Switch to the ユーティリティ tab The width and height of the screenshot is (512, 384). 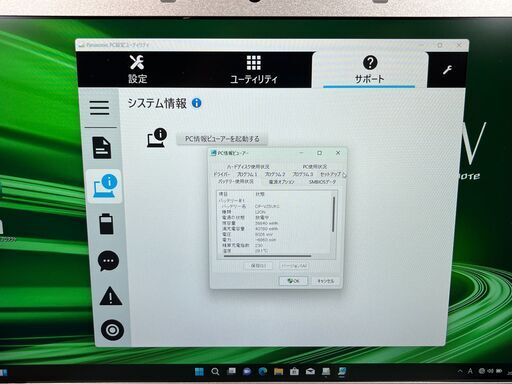click(254, 69)
